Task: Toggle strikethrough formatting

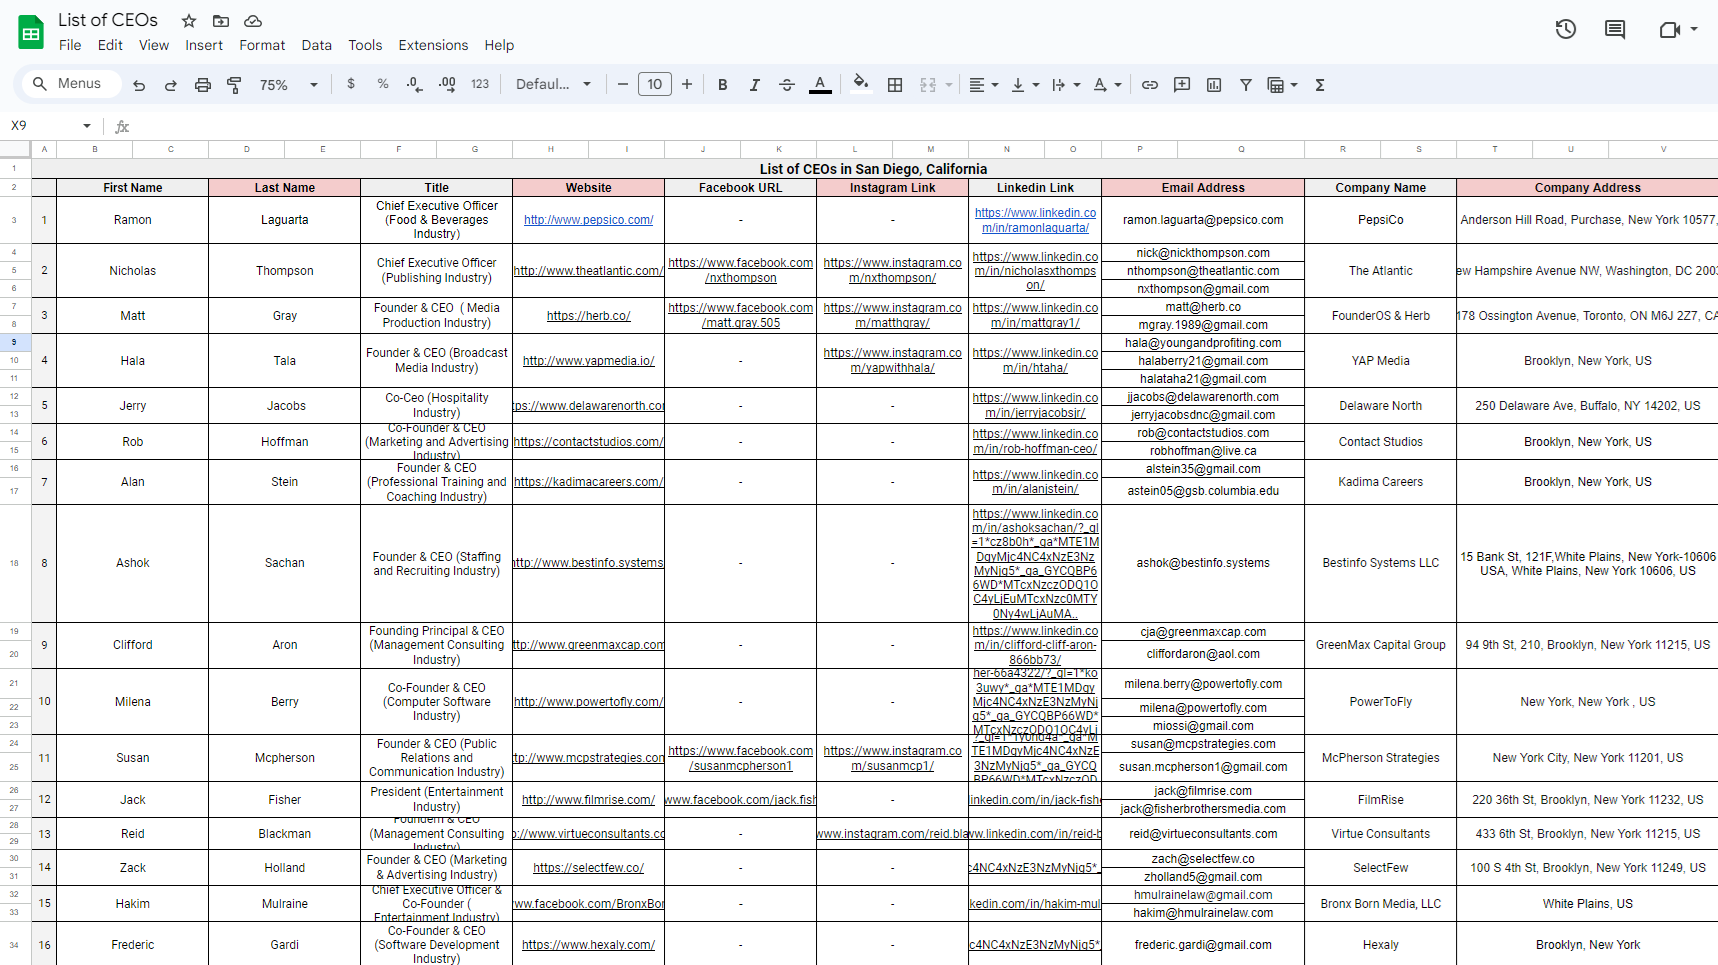Action: coord(787,85)
